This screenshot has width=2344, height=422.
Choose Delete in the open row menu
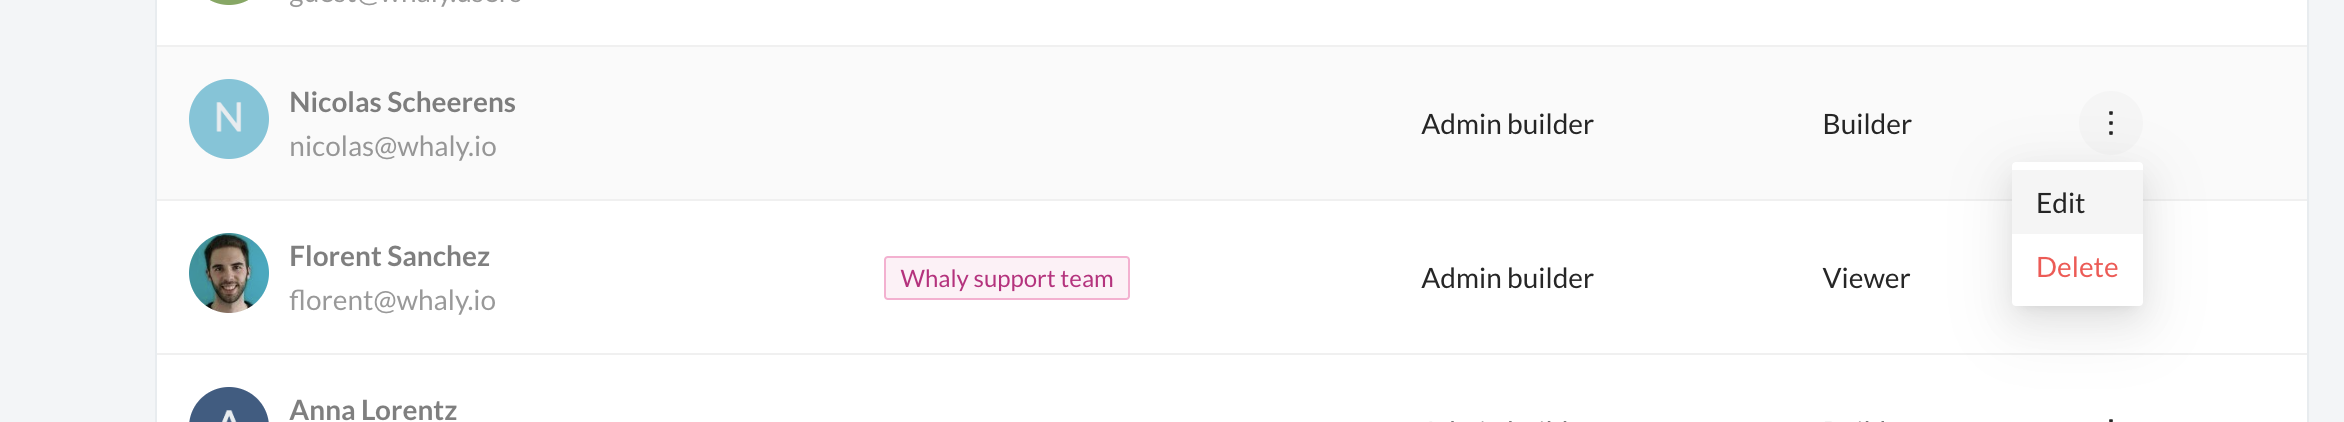tap(2076, 267)
